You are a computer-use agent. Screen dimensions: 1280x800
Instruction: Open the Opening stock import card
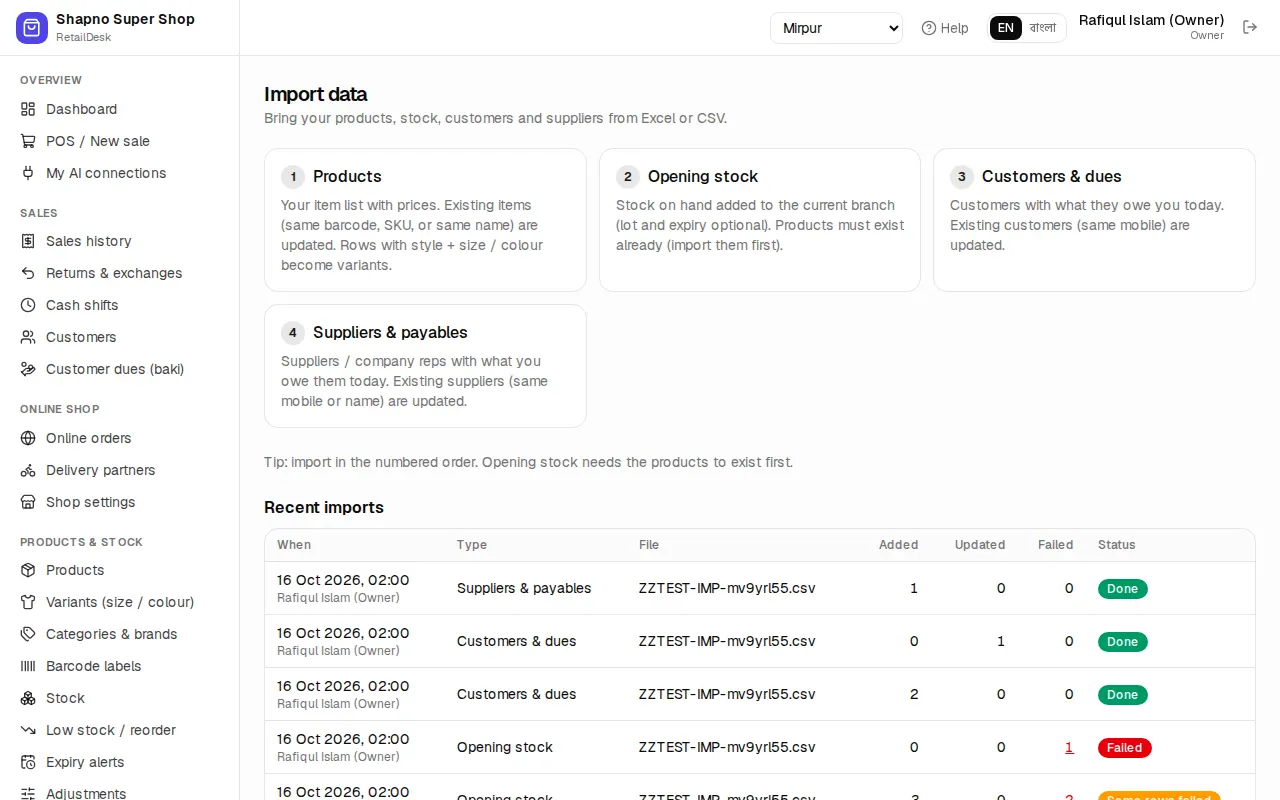click(x=760, y=220)
